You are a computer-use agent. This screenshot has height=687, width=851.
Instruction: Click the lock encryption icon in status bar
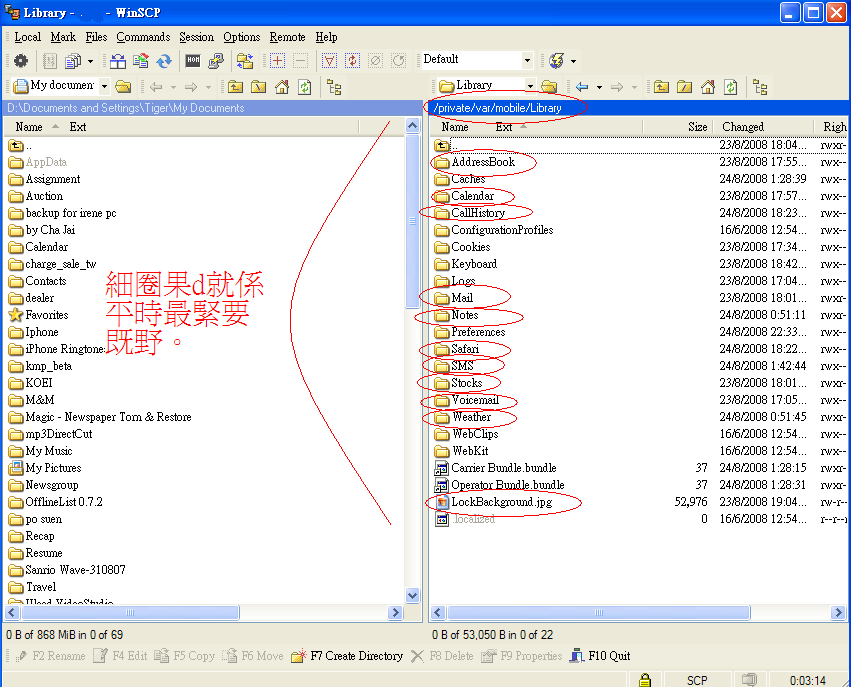pos(645,680)
